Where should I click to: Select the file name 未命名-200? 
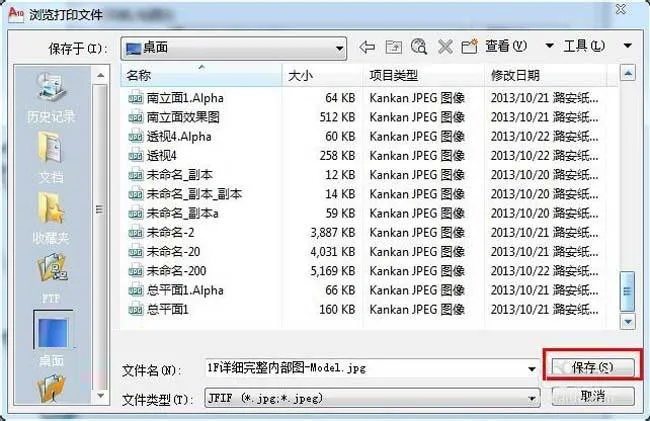point(176,271)
